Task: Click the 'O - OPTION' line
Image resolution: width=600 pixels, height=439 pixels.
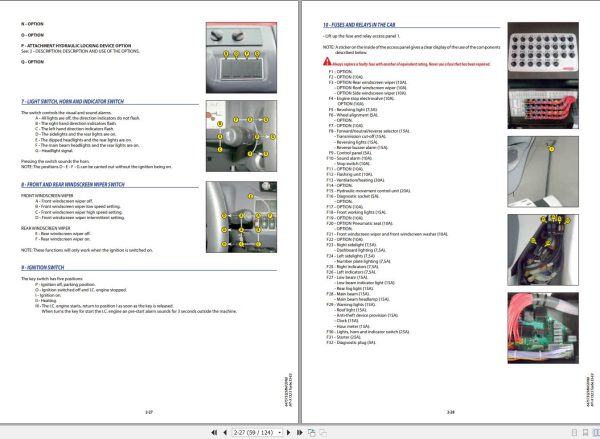Action: pyautogui.click(x=32, y=35)
